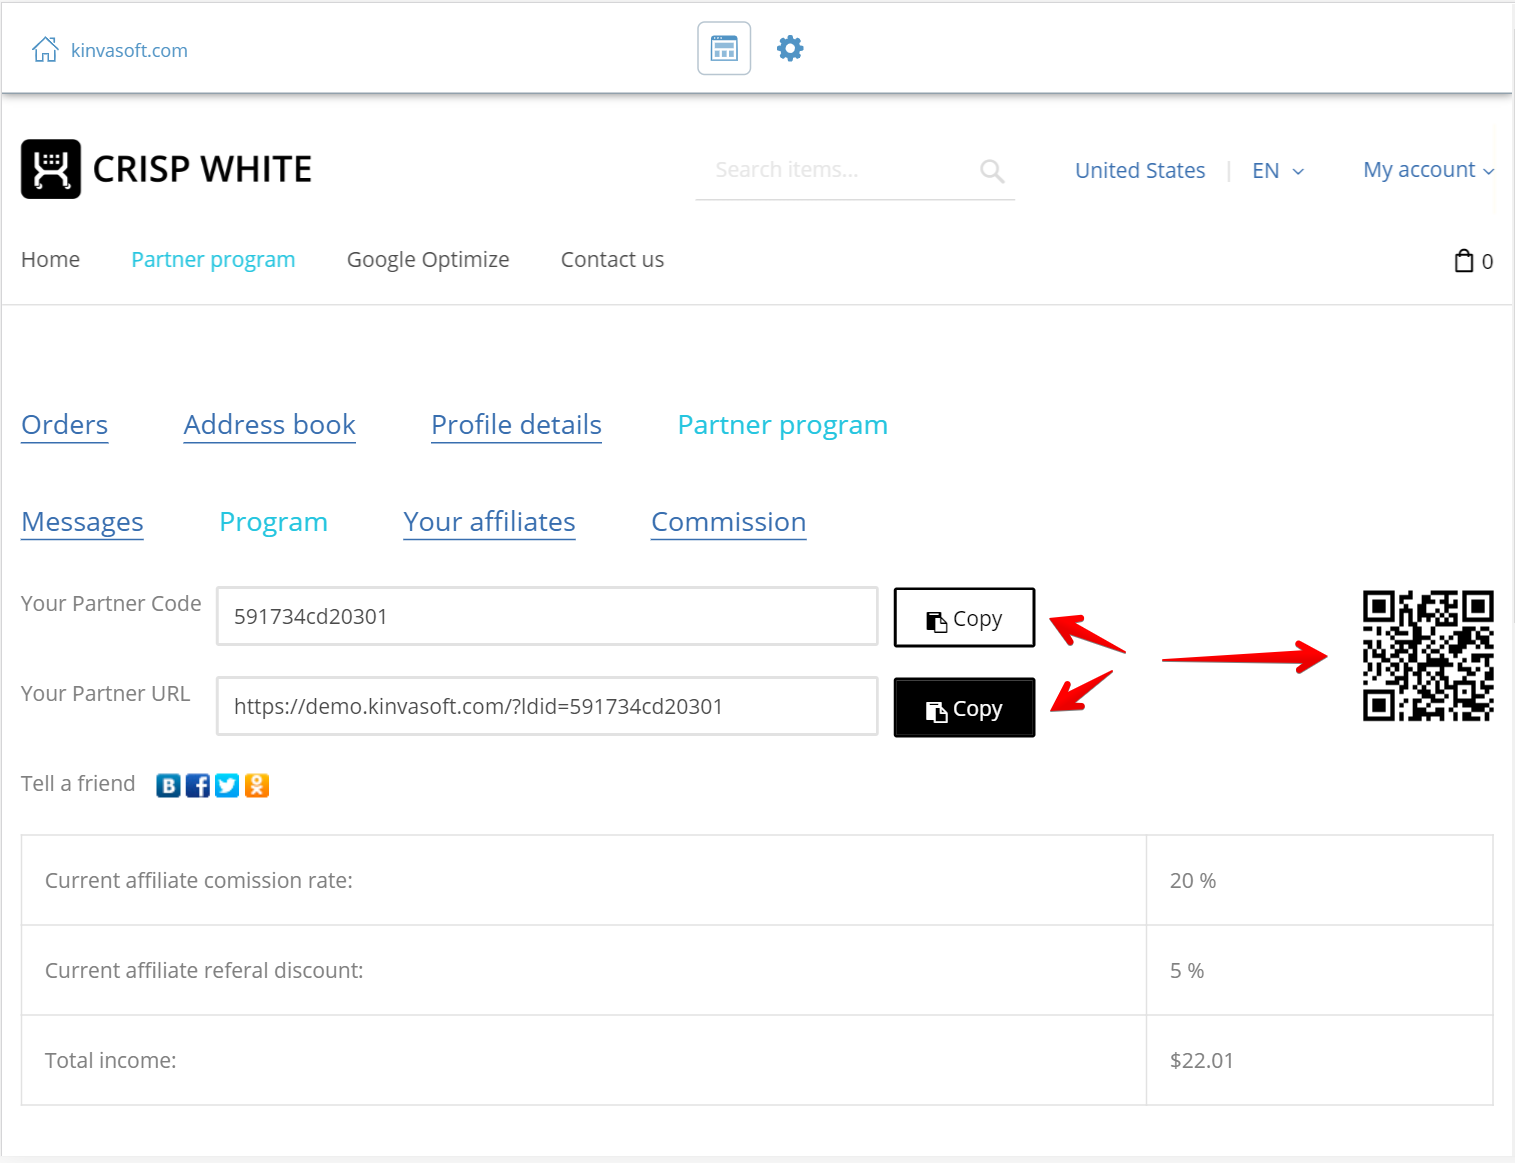Switch to the Your affiliates tab
This screenshot has width=1515, height=1163.
[489, 522]
